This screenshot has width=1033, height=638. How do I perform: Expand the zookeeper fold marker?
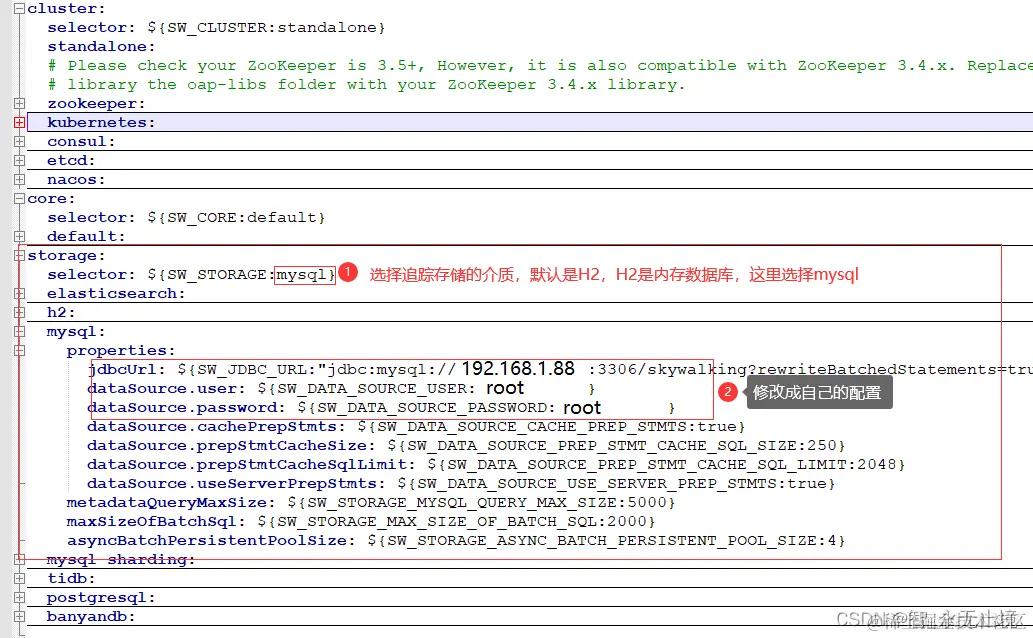click(x=20, y=103)
